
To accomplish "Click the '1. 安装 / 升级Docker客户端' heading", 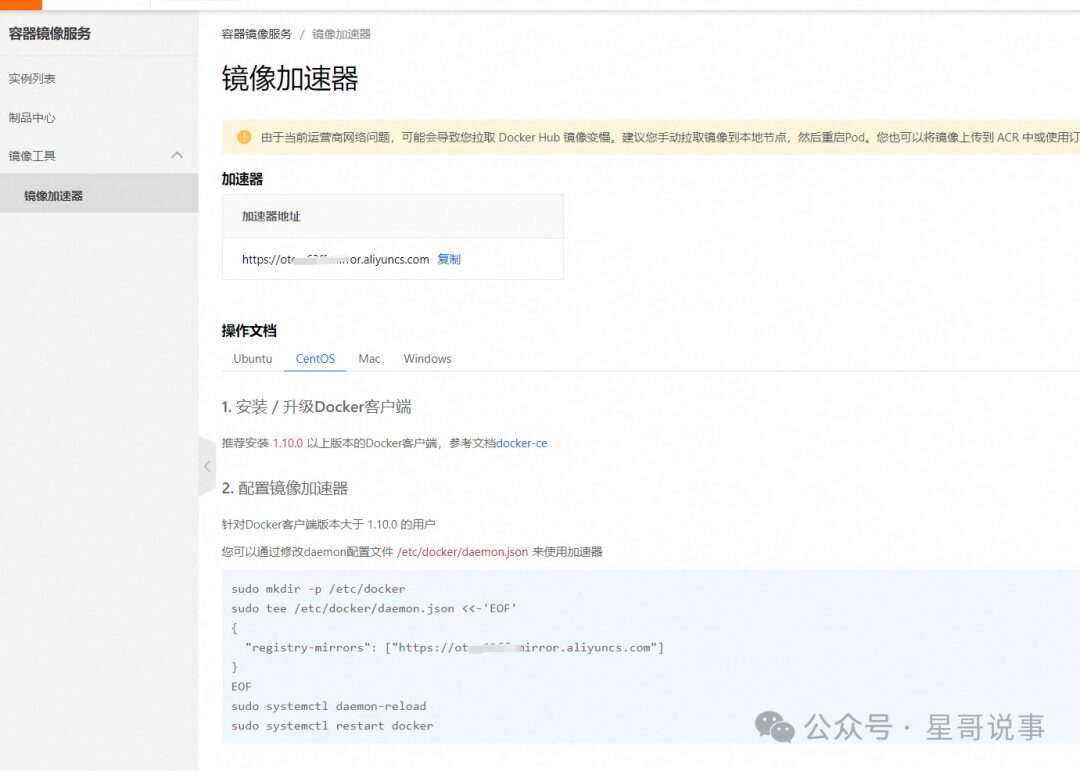I will coord(316,407).
